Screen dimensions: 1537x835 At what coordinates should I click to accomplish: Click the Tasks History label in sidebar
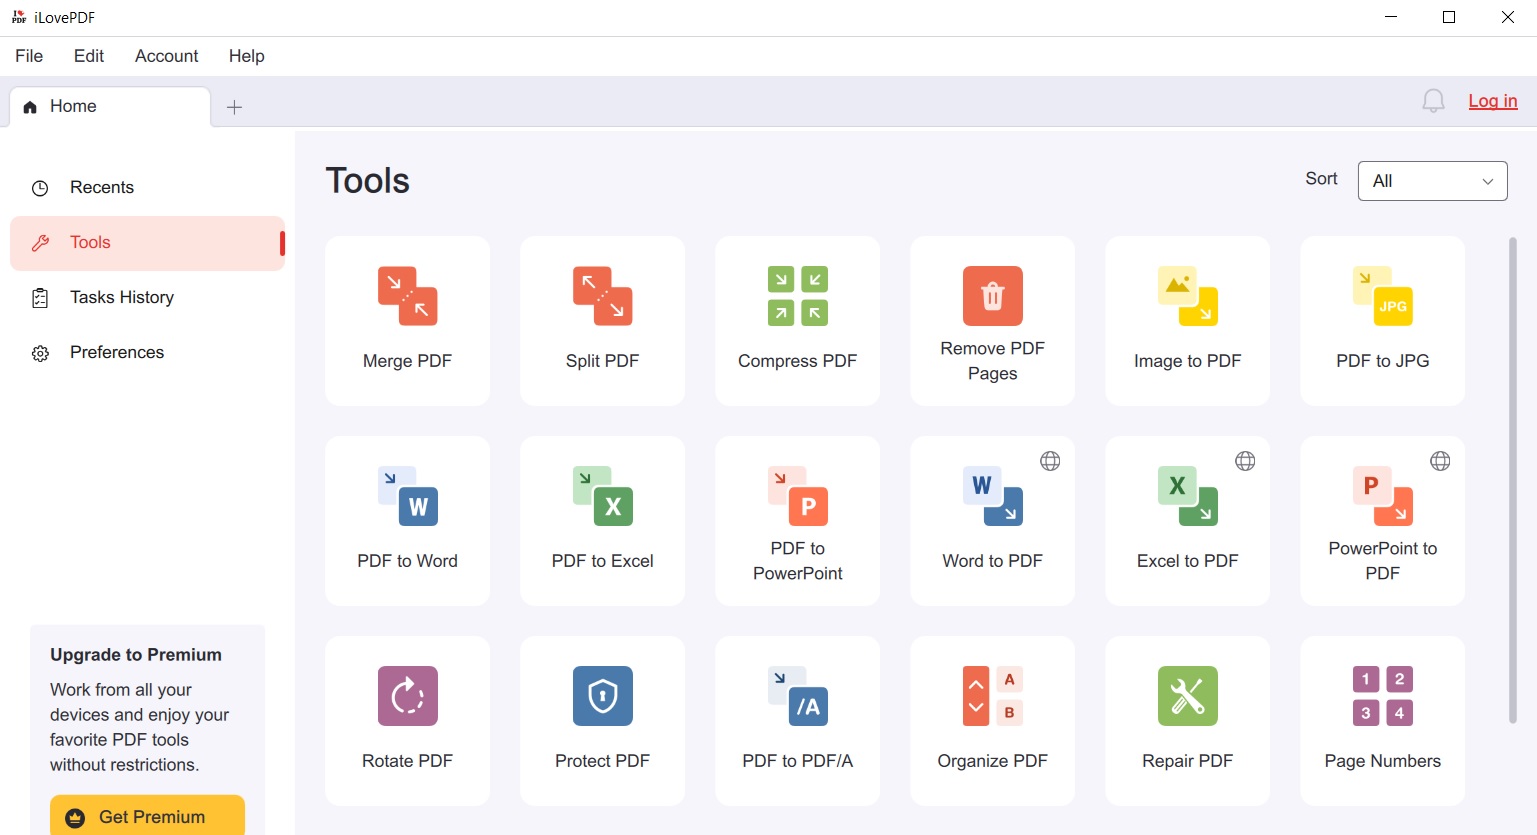click(122, 298)
